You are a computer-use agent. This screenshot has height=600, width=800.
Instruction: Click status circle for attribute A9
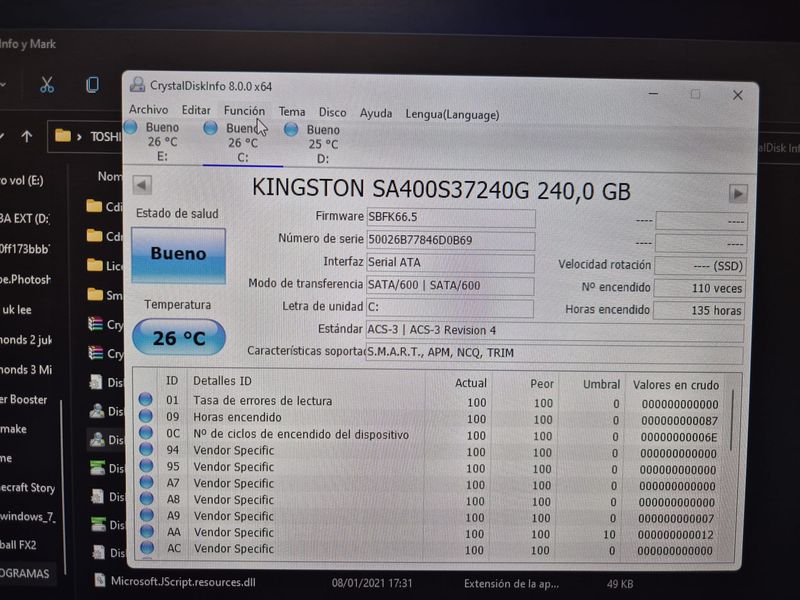[147, 514]
